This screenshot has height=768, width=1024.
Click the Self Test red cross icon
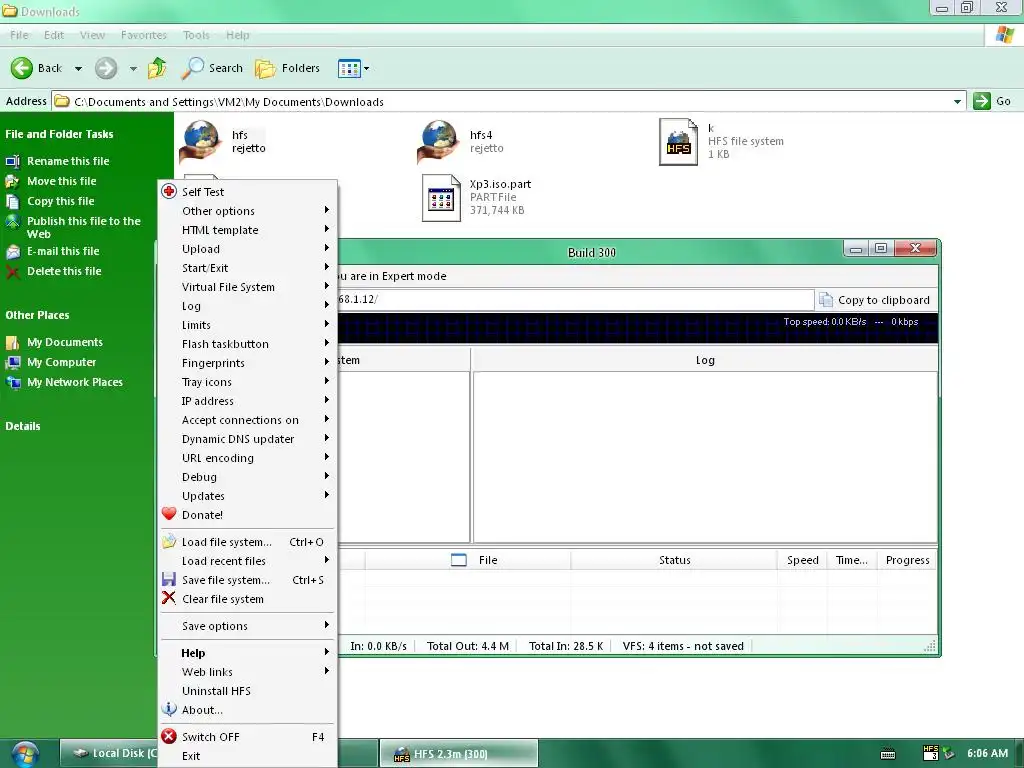(x=169, y=191)
